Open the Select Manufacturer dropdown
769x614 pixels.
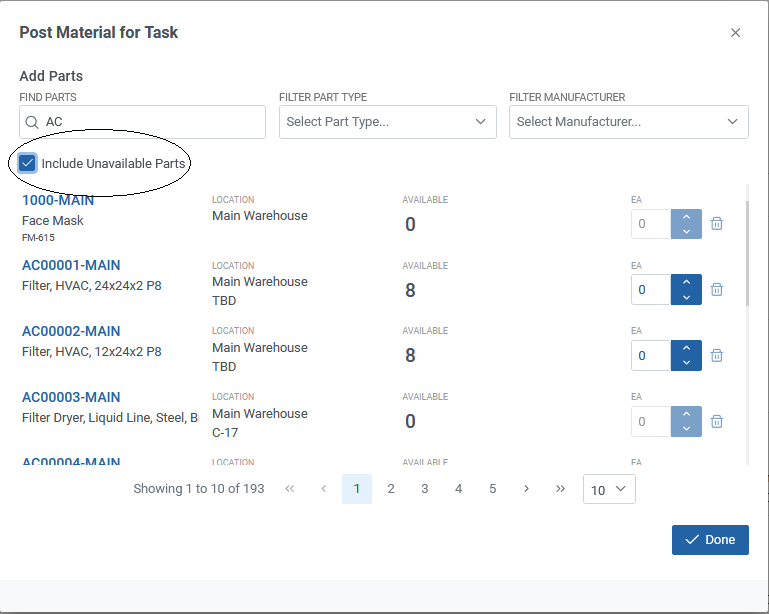[x=629, y=122]
